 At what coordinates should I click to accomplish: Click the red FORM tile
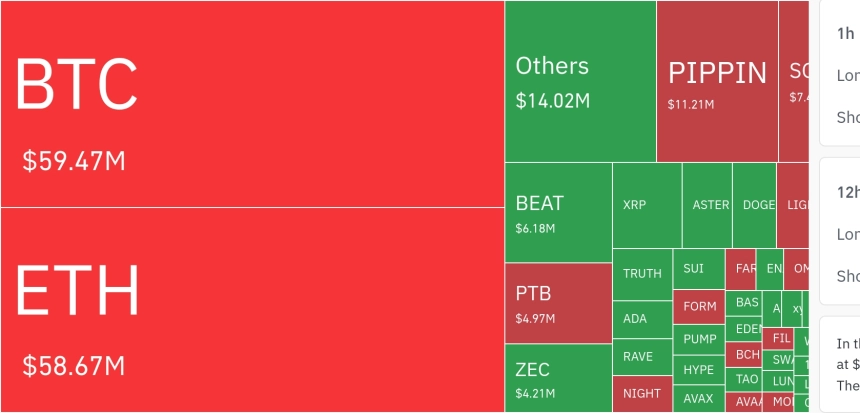[699, 307]
